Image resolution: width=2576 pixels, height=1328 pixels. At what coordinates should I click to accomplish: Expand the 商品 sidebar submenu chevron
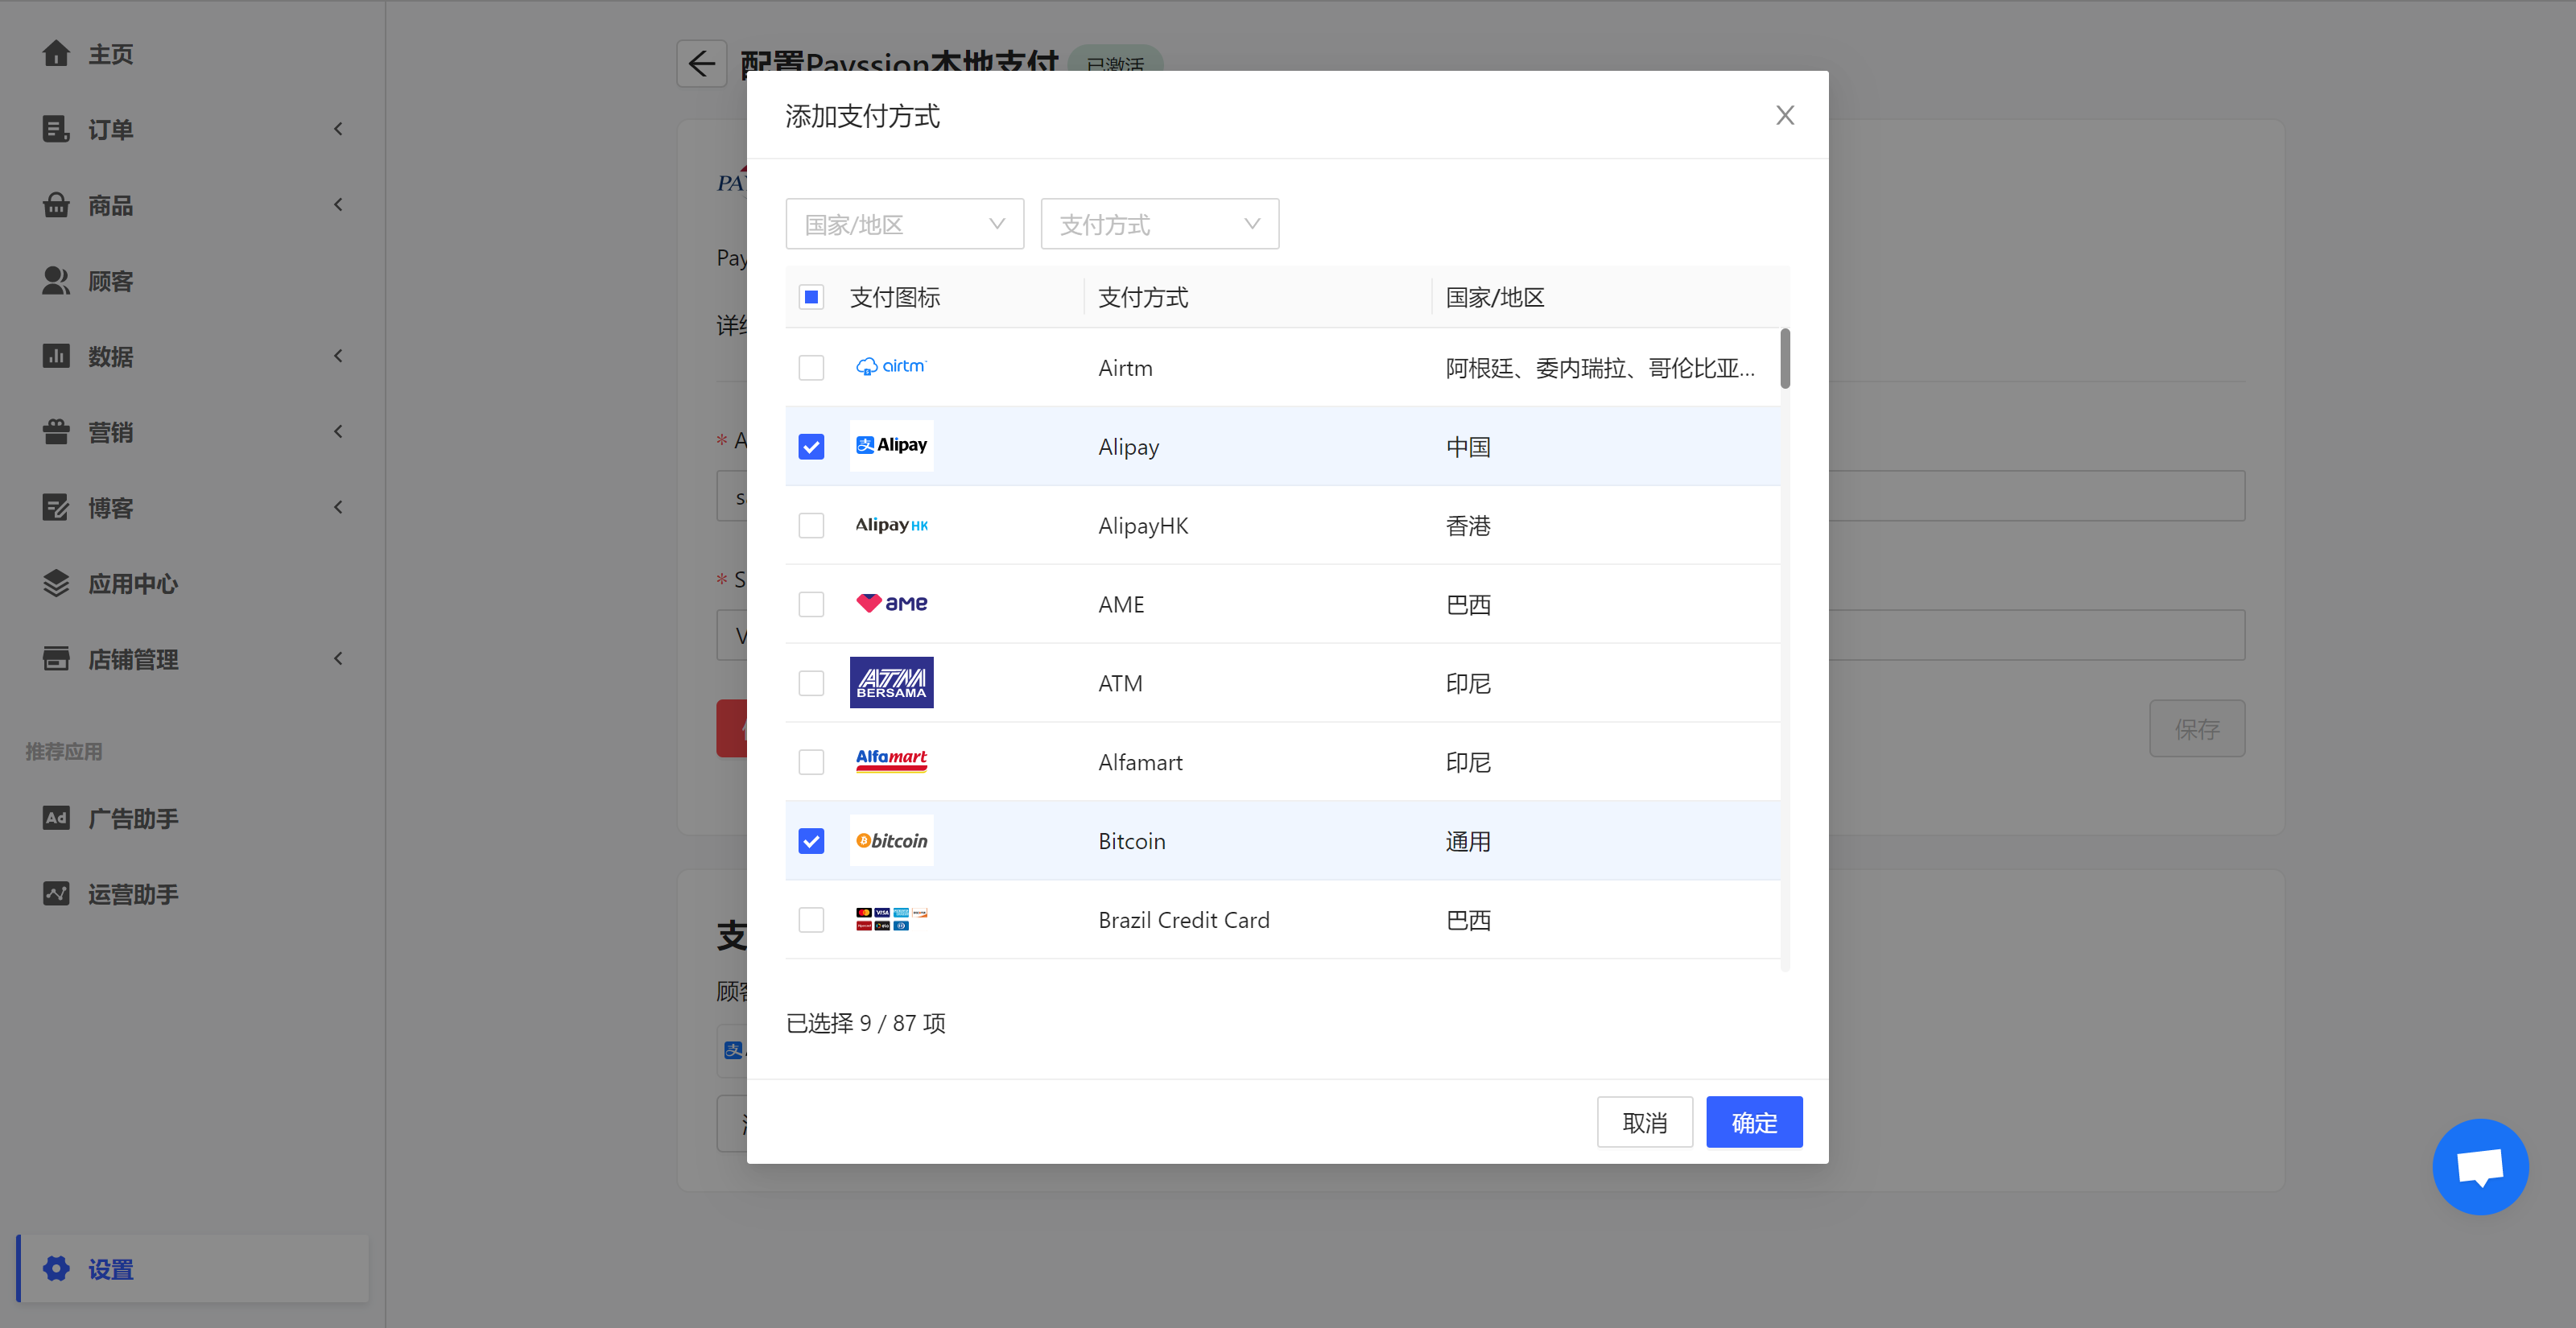tap(338, 205)
